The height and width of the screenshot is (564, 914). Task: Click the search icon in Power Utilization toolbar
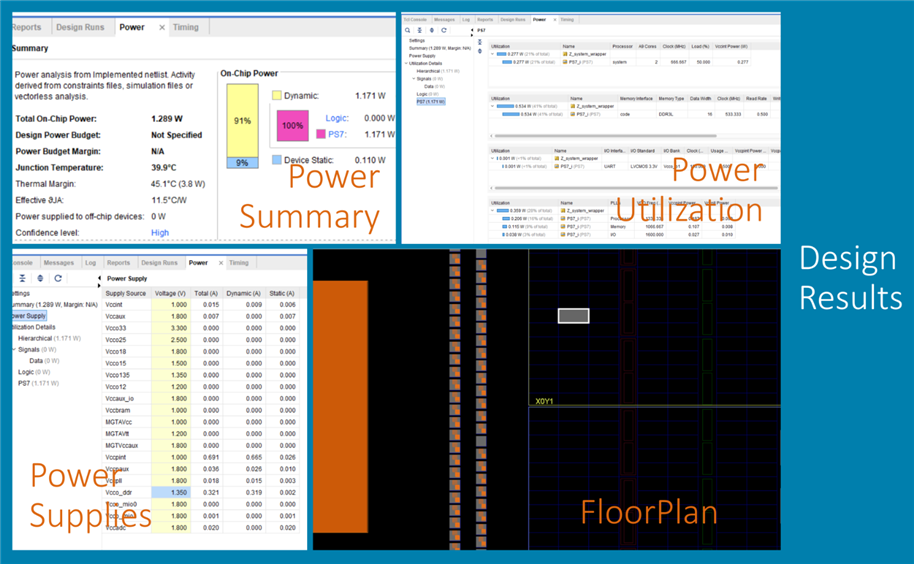(x=408, y=31)
